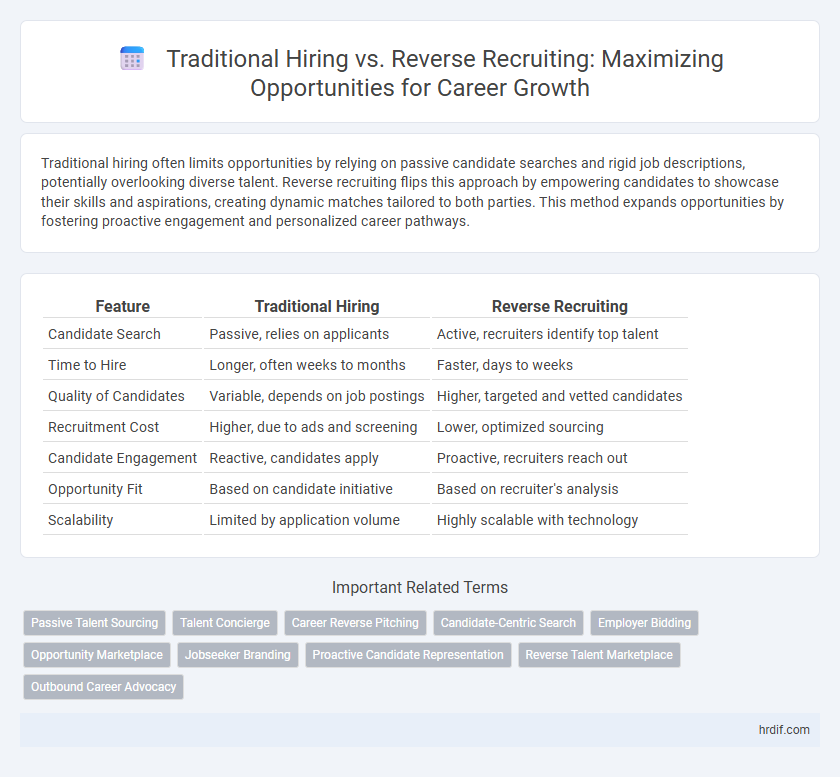Click the Employer Bidding tag
This screenshot has width=840, height=777.
pyautogui.click(x=644, y=623)
